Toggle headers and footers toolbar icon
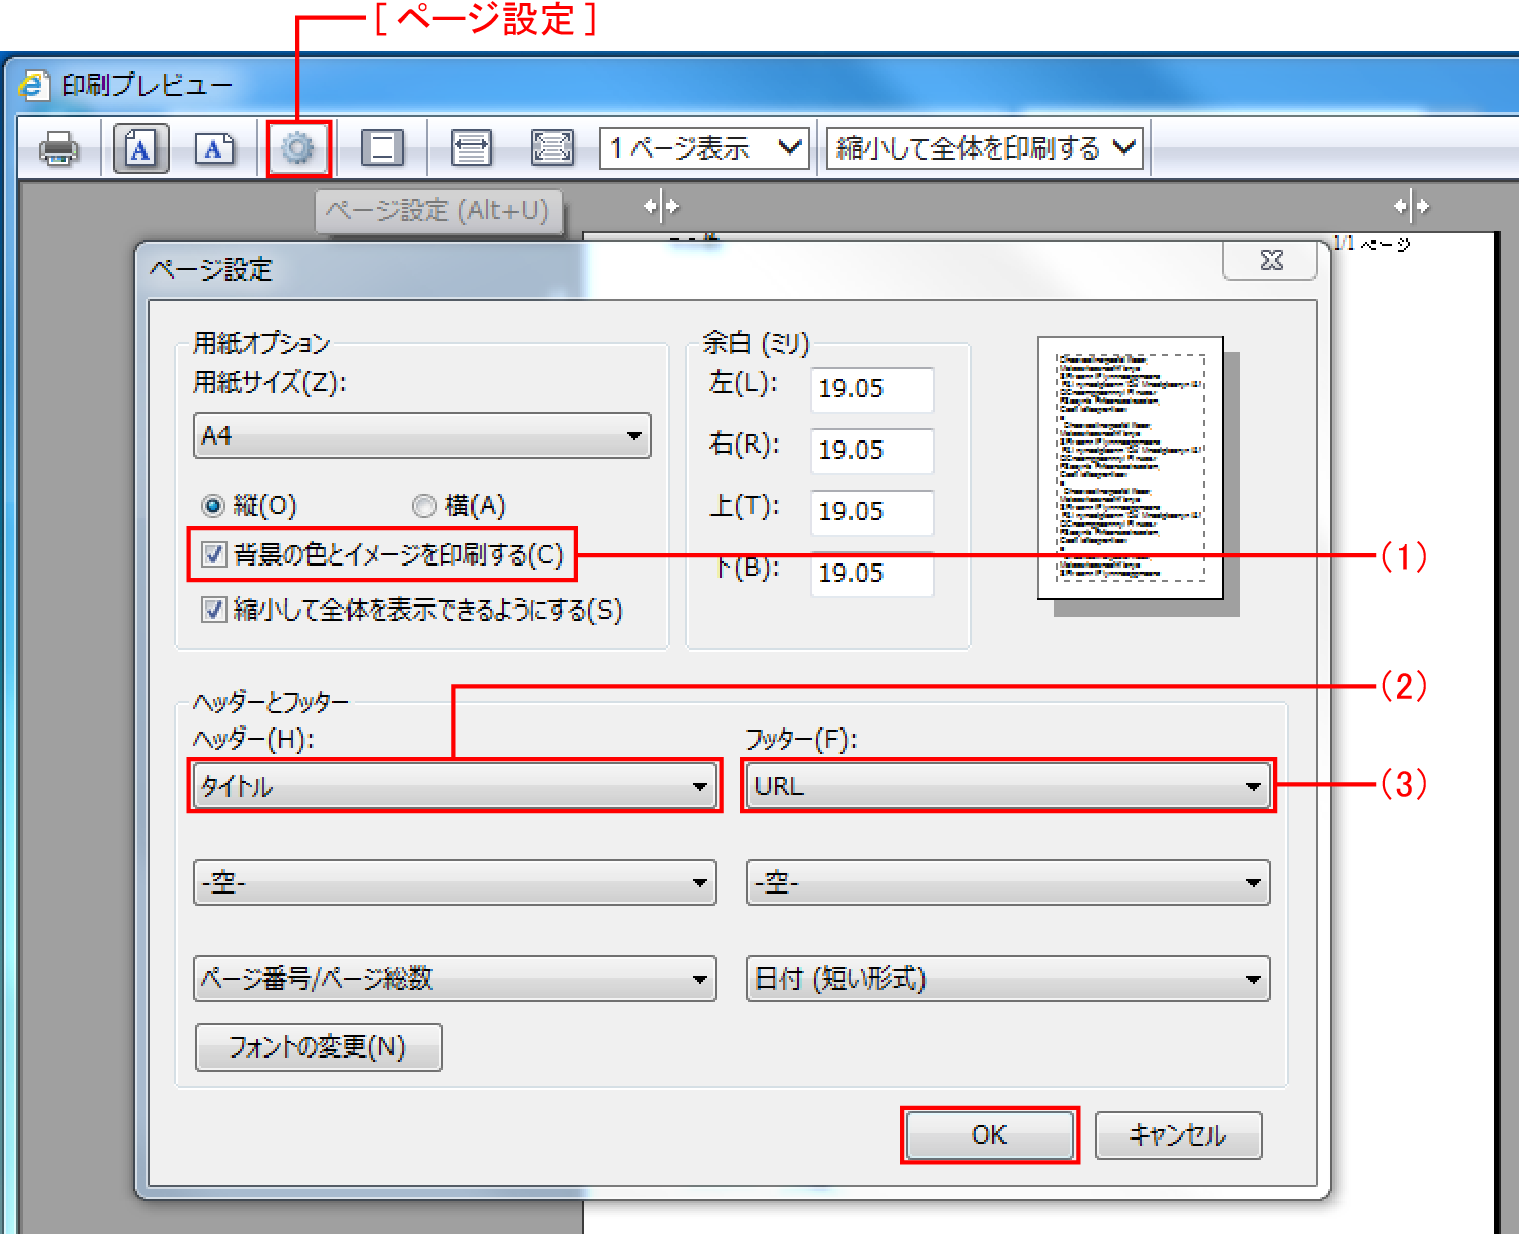The width and height of the screenshot is (1519, 1234). tap(382, 148)
